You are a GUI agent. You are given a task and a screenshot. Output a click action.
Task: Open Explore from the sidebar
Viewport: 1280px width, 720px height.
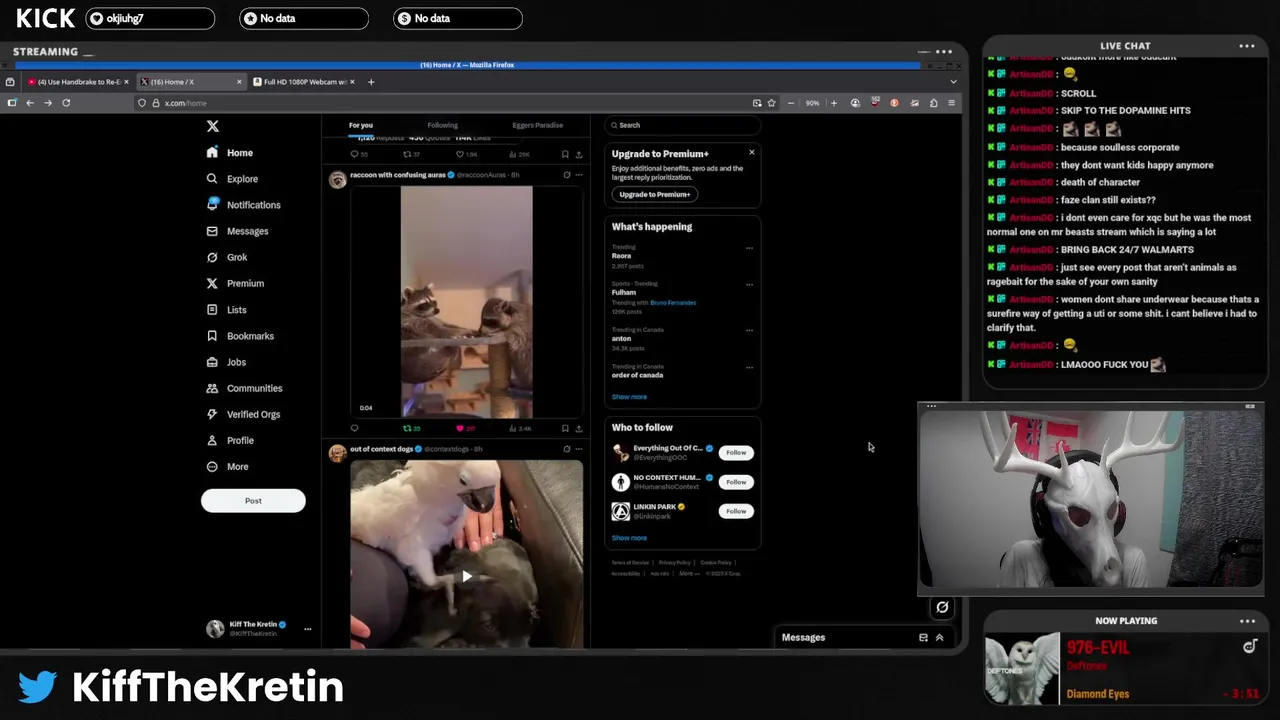pyautogui.click(x=231, y=179)
